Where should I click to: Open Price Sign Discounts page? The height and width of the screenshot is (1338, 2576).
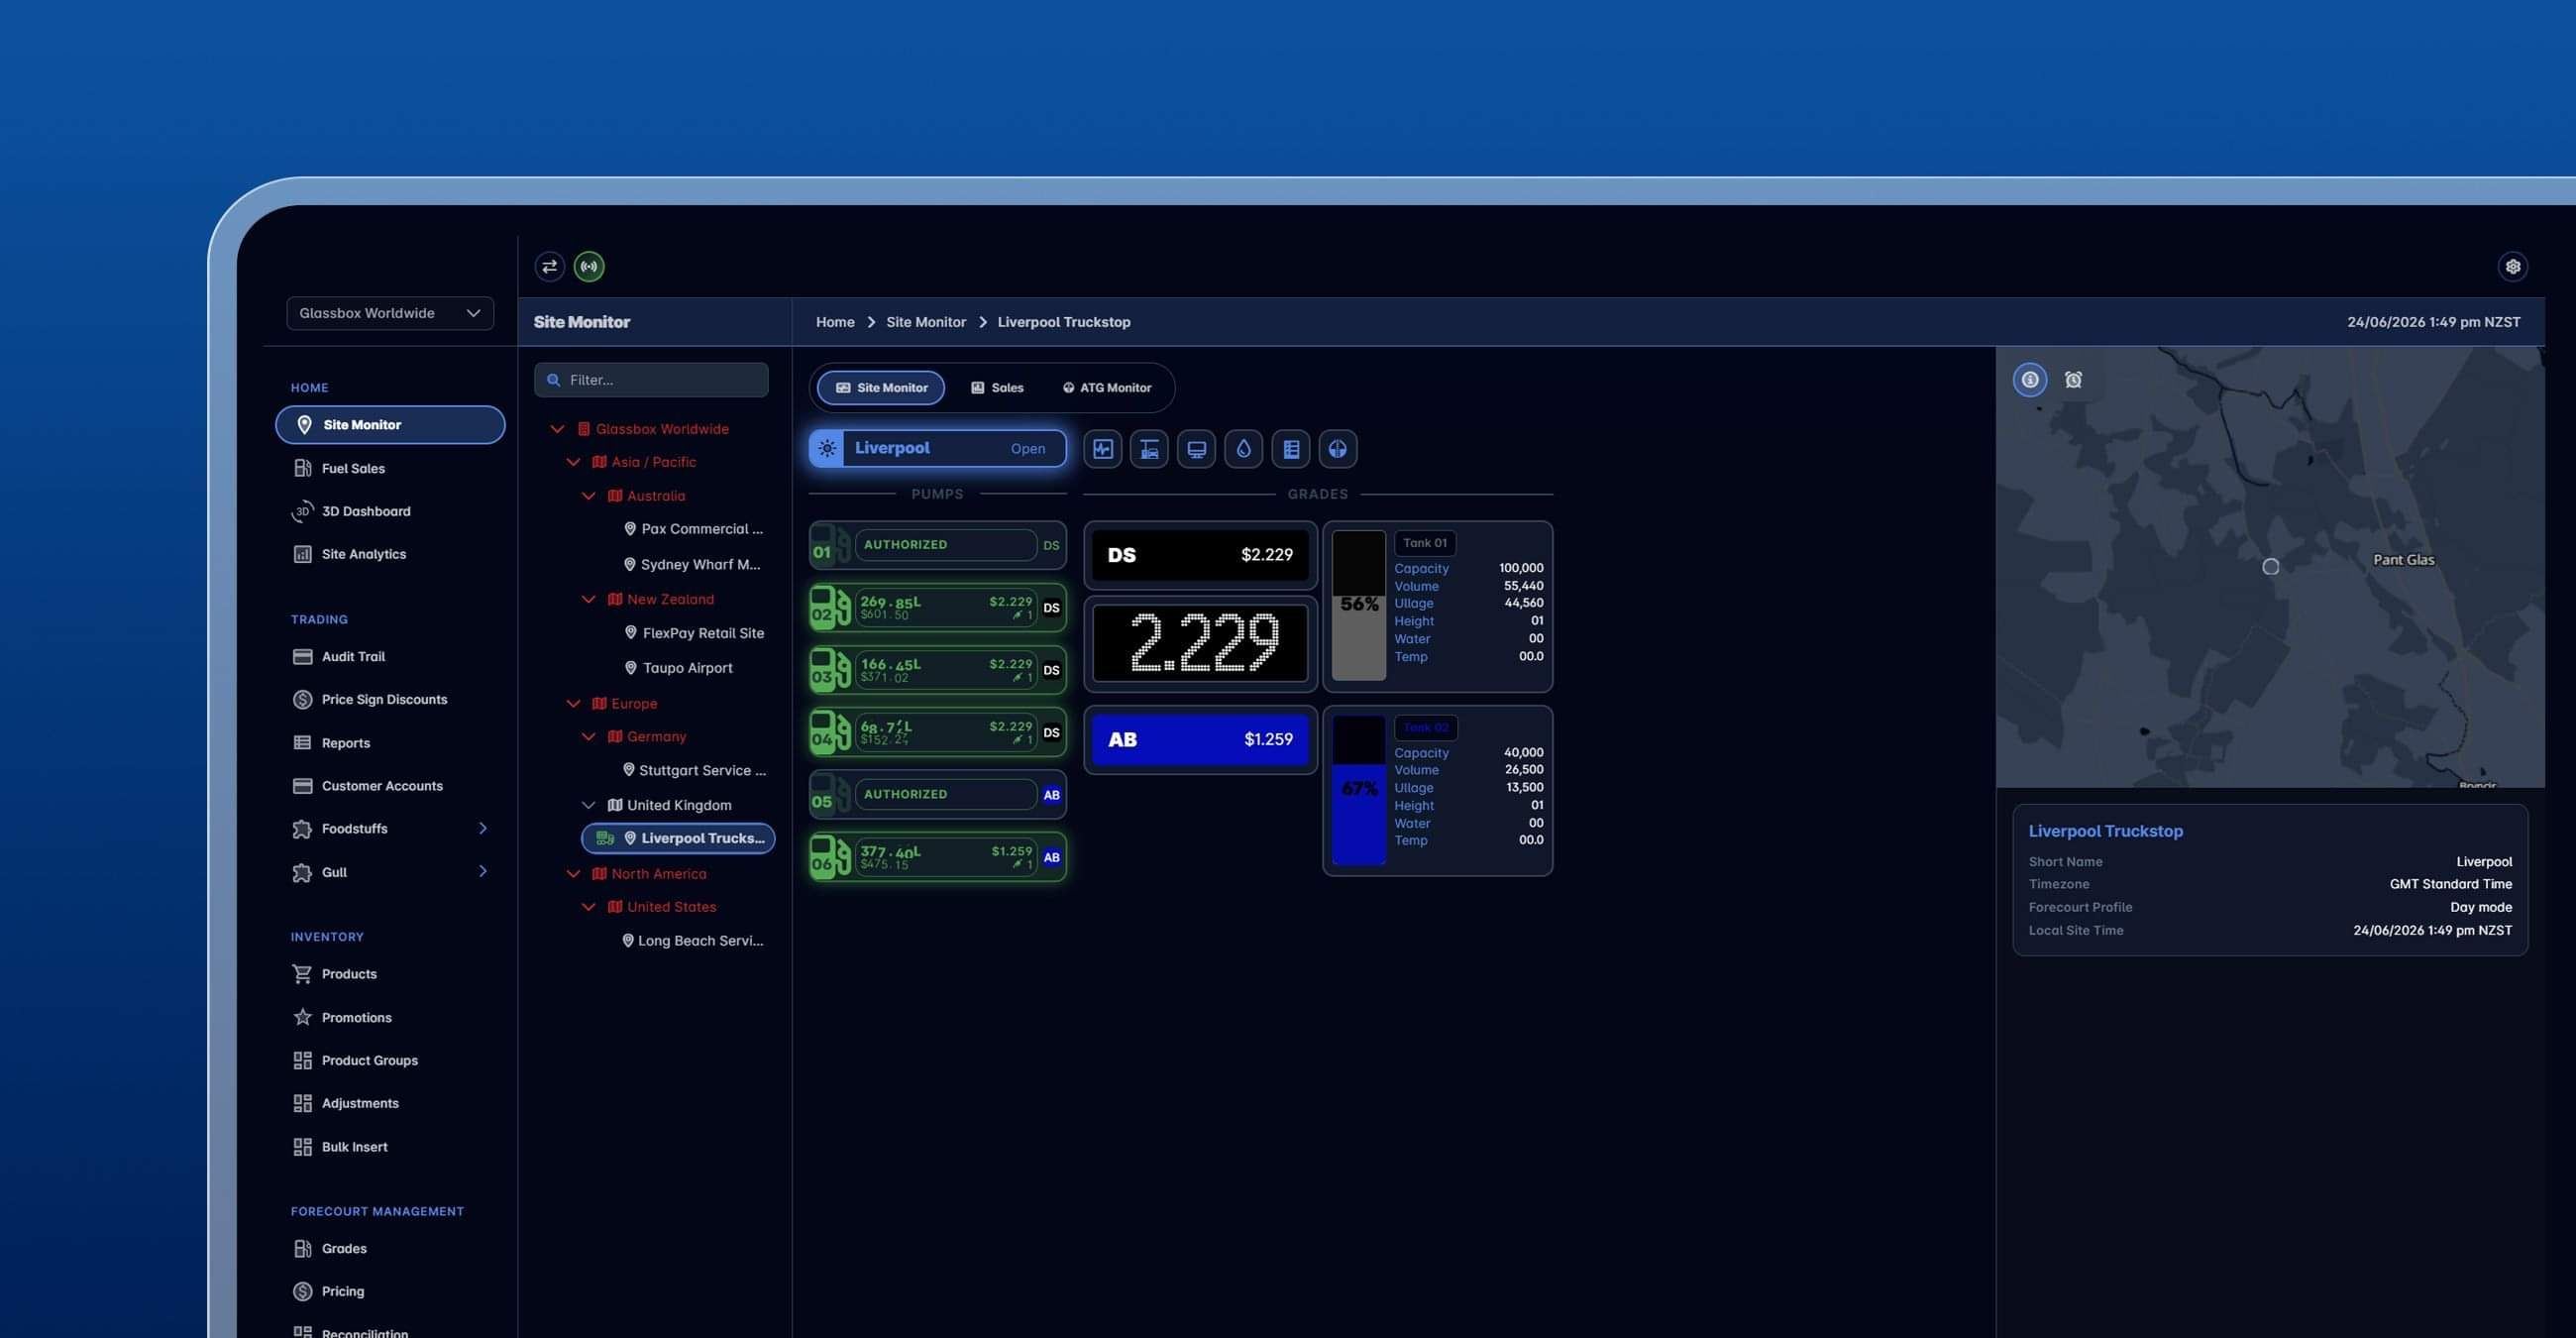point(384,699)
